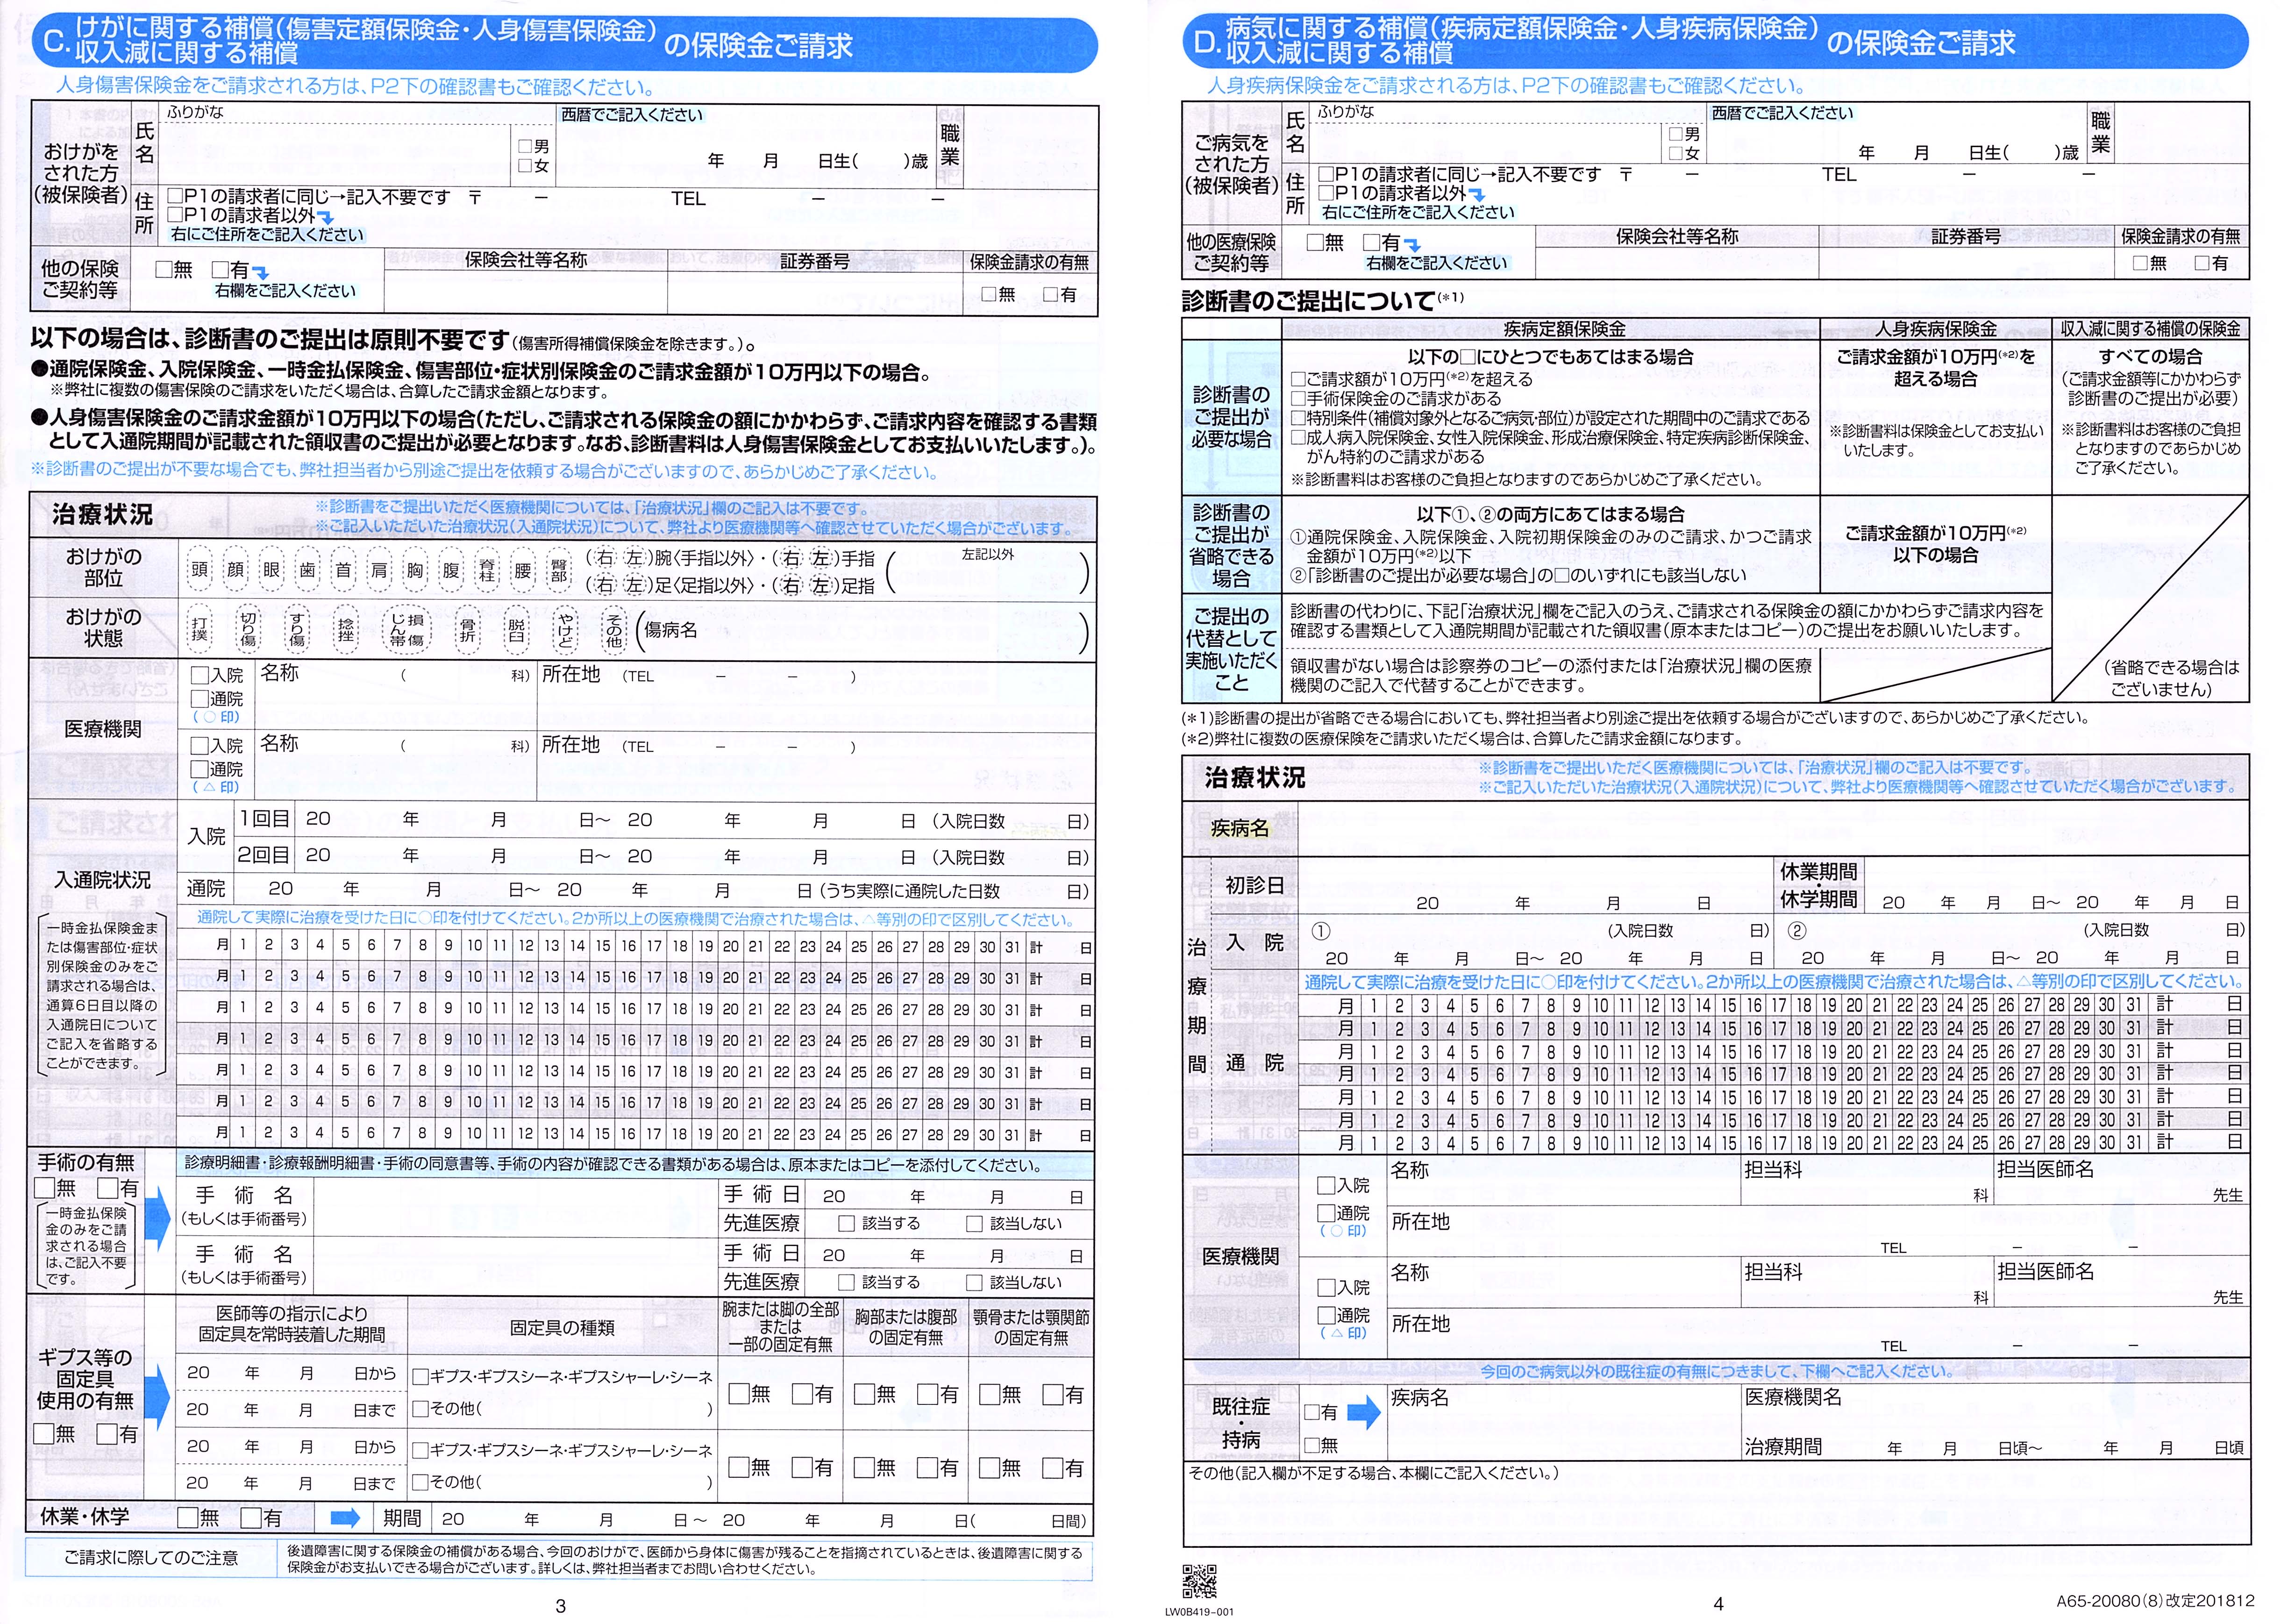Screen dimensions: 2295x1624
Task: Click the code LW0B419-001 below the QR code
Action: click(x=1199, y=1611)
